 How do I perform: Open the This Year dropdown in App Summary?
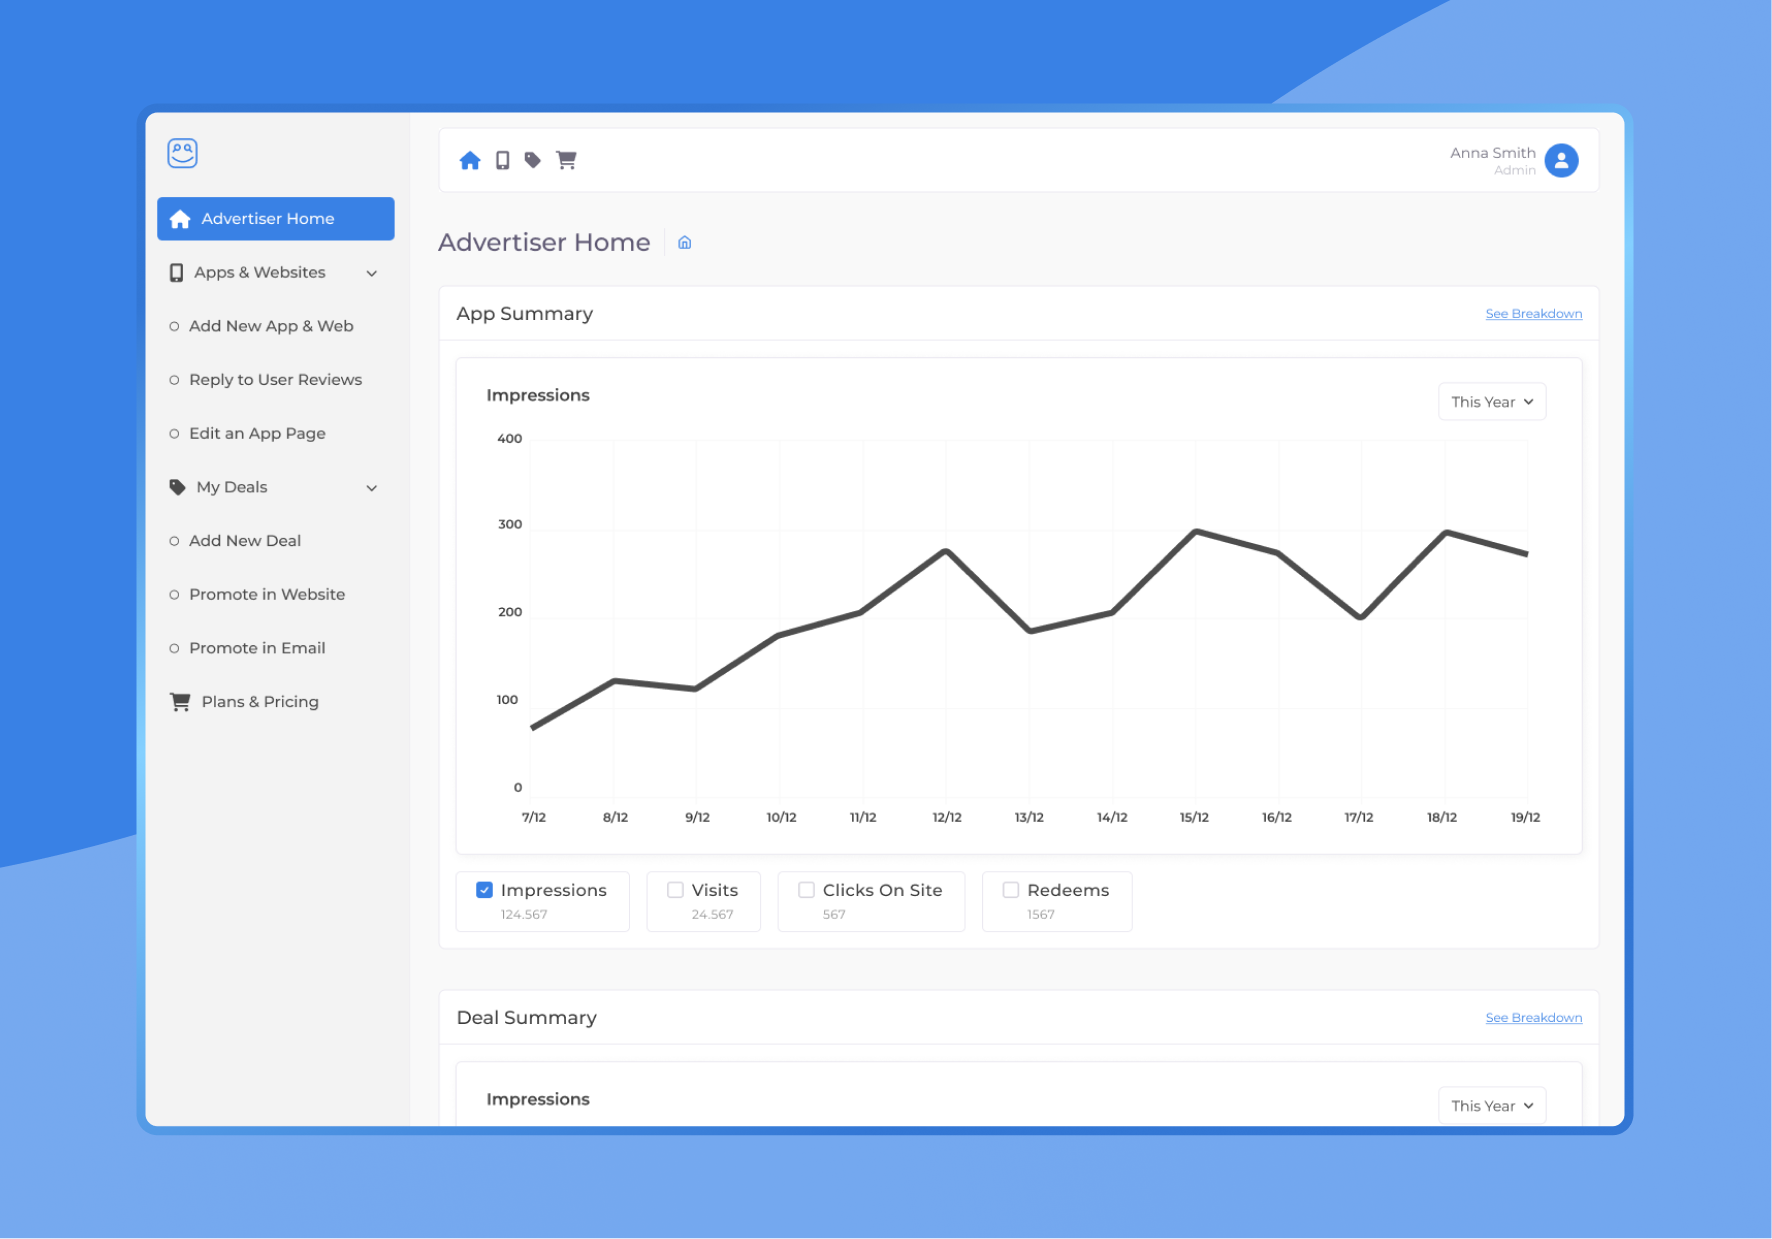coord(1491,401)
